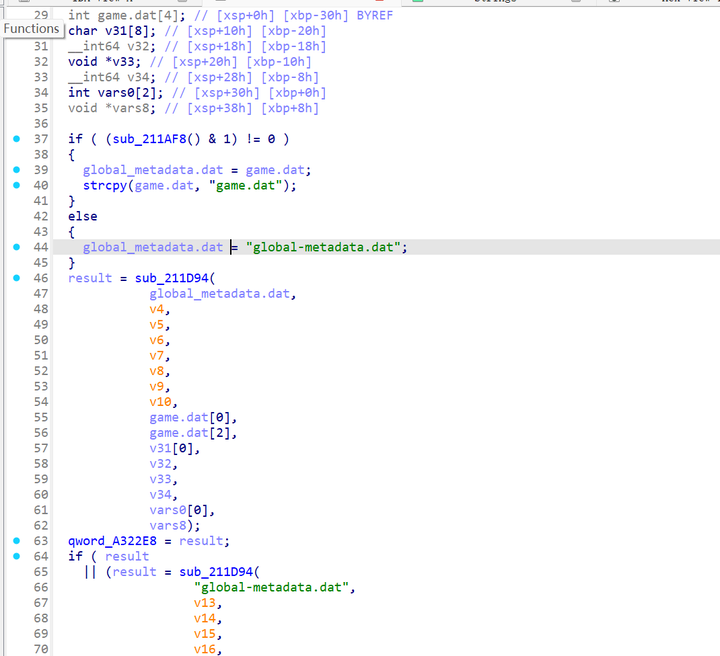Toggle breakpoint dot on line 39
This screenshot has width=720, height=656.
pos(16,170)
